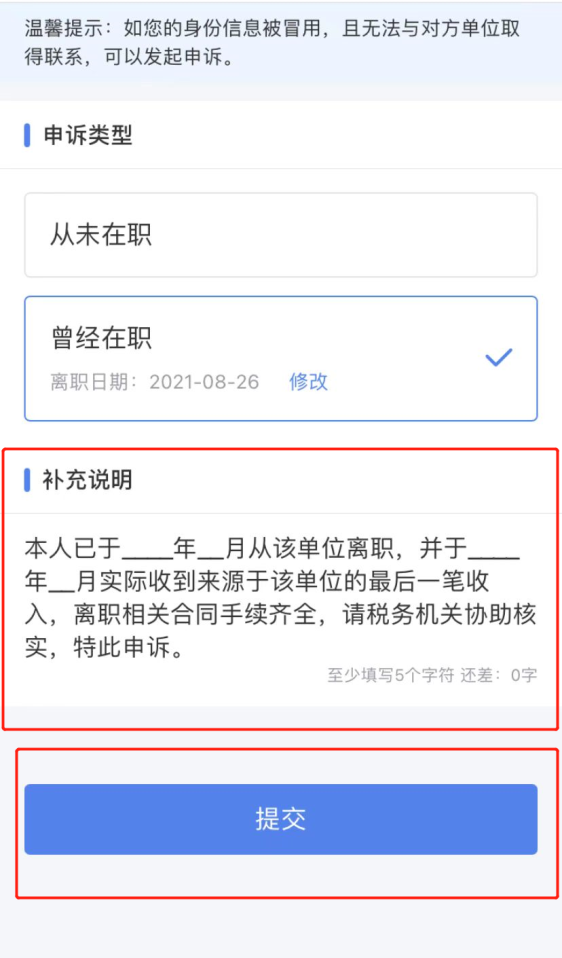Image resolution: width=562 pixels, height=958 pixels.
Task: Click the blue bar marker beside 补充说明
Action: tap(27, 480)
